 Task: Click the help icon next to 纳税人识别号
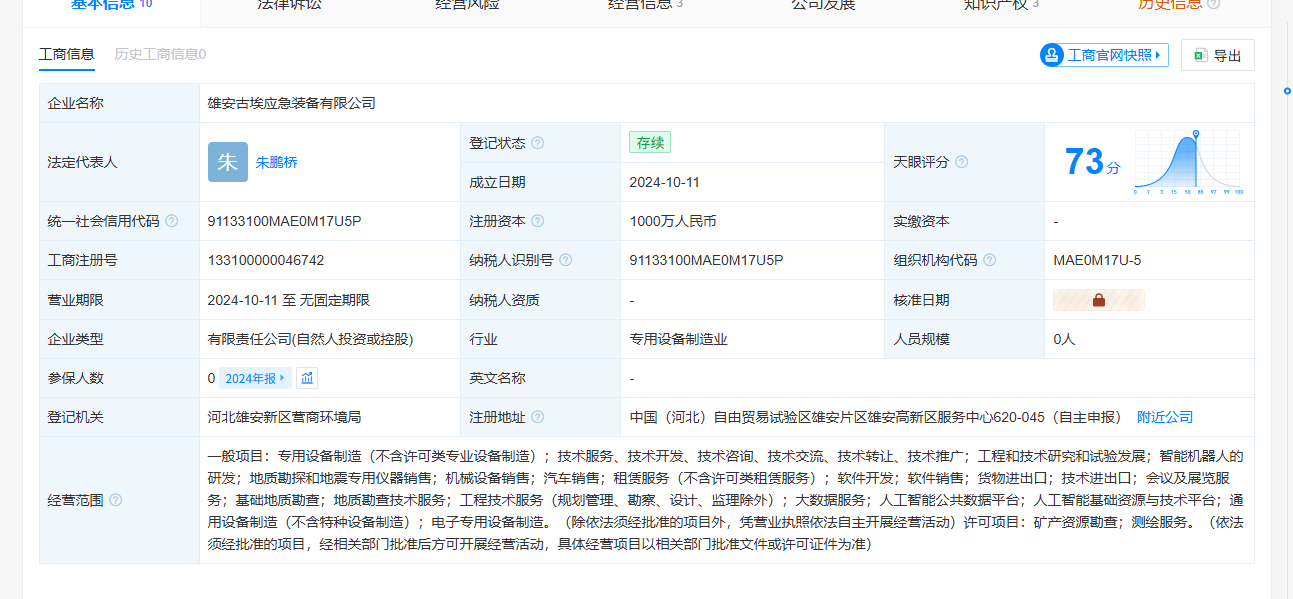click(x=566, y=260)
